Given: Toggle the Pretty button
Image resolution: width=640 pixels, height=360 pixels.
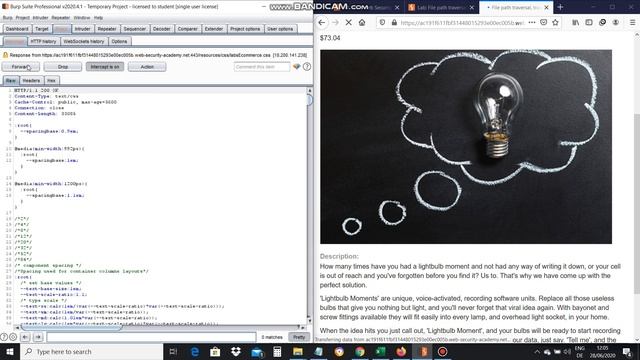Looking at the screenshot, I should pos(299,337).
